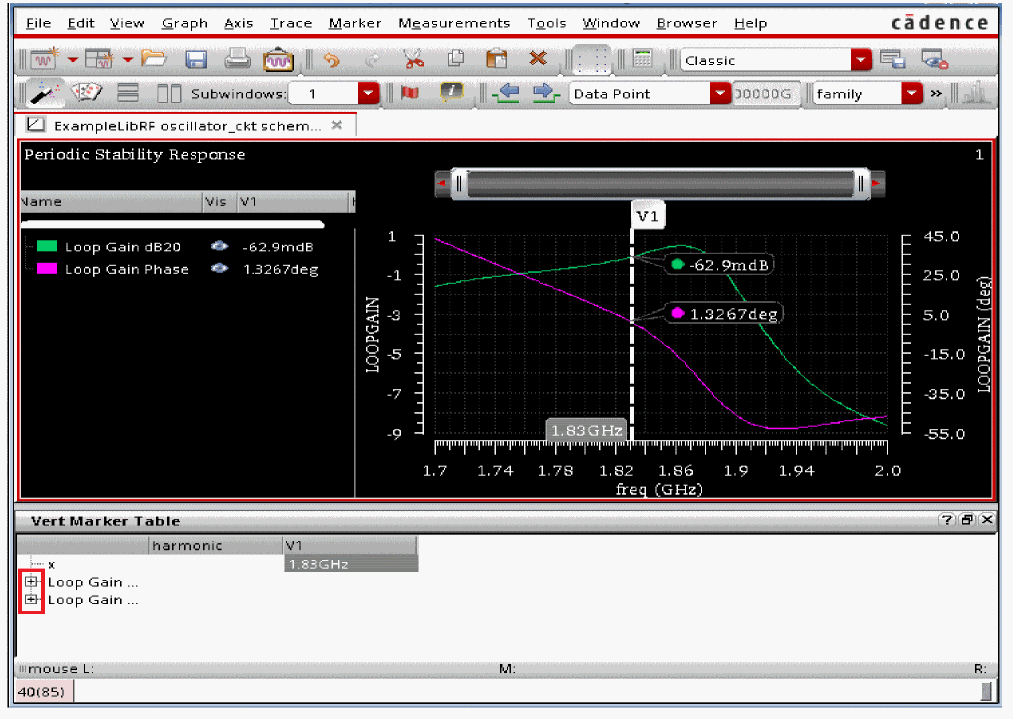This screenshot has height=719, width=1013.
Task: Click the red flag marker icon
Action: pos(409,93)
